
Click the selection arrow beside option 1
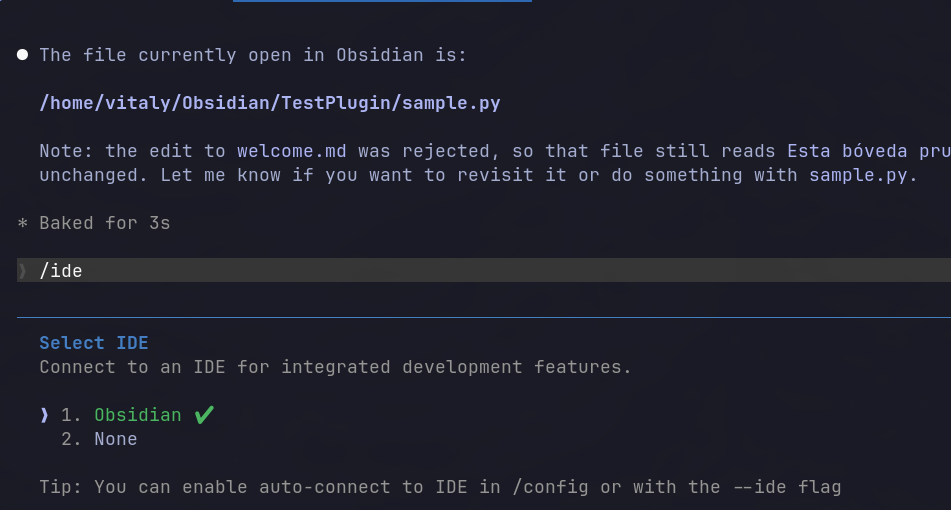44,415
